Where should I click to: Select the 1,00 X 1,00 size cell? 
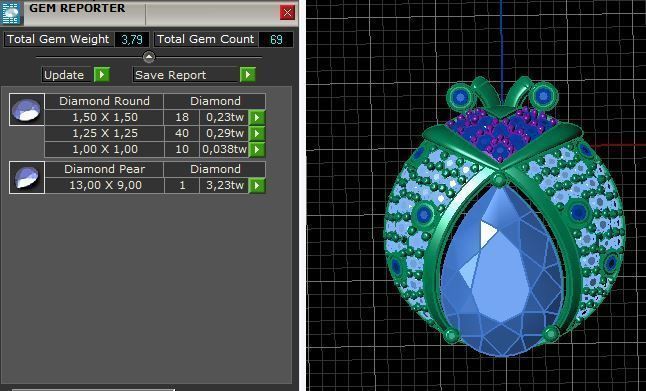click(105, 150)
